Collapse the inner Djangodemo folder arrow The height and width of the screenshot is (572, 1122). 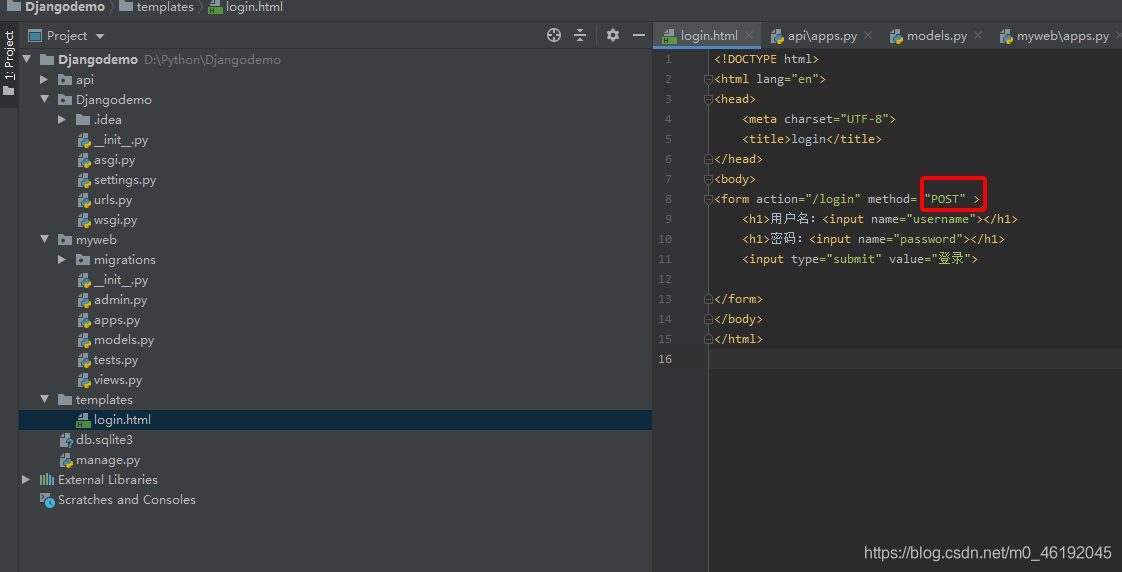coord(44,100)
